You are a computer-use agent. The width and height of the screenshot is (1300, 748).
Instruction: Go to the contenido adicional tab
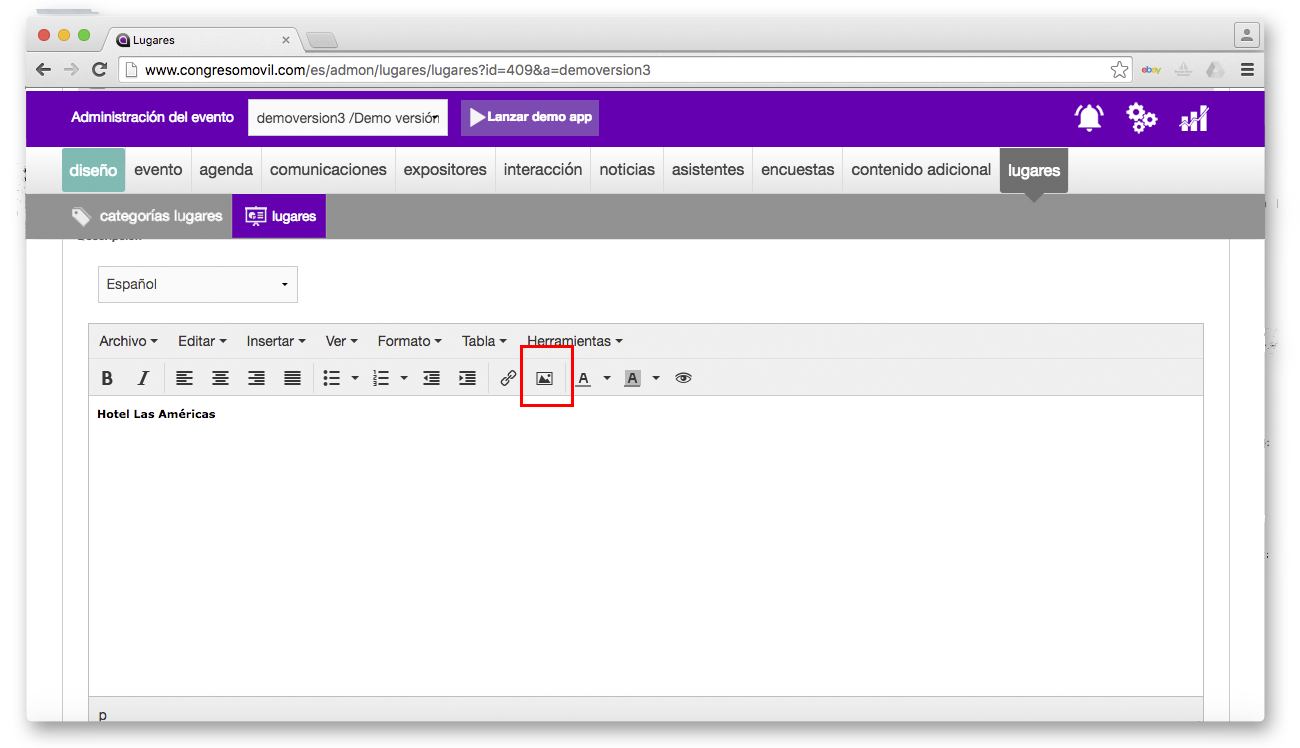tap(921, 170)
